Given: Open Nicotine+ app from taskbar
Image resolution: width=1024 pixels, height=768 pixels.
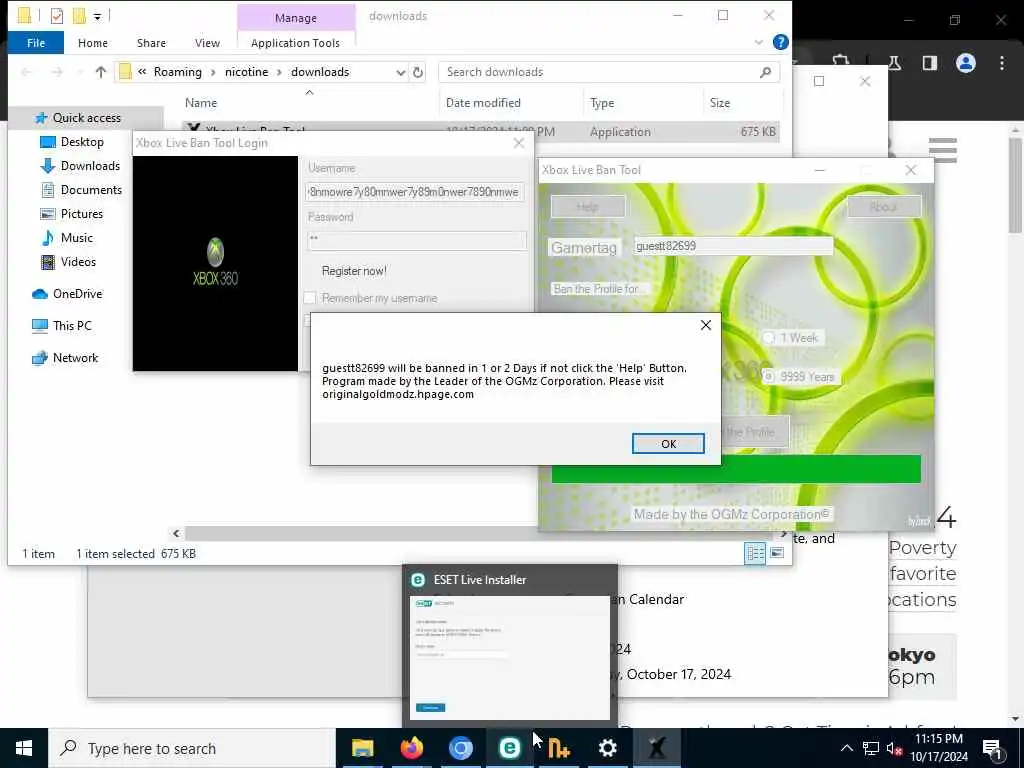Looking at the screenshot, I should [558, 748].
